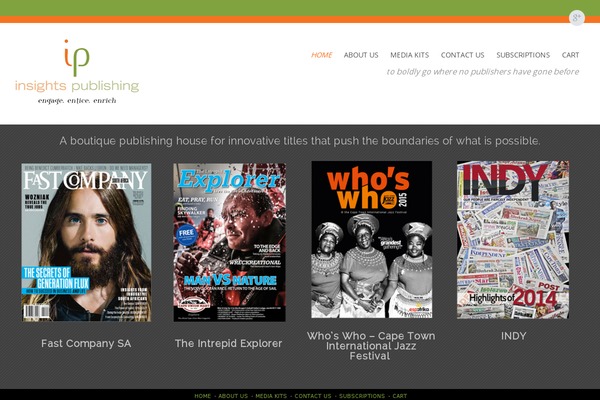The width and height of the screenshot is (600, 400).
Task: Open the Who's Who 2015 cover
Action: coord(372,240)
